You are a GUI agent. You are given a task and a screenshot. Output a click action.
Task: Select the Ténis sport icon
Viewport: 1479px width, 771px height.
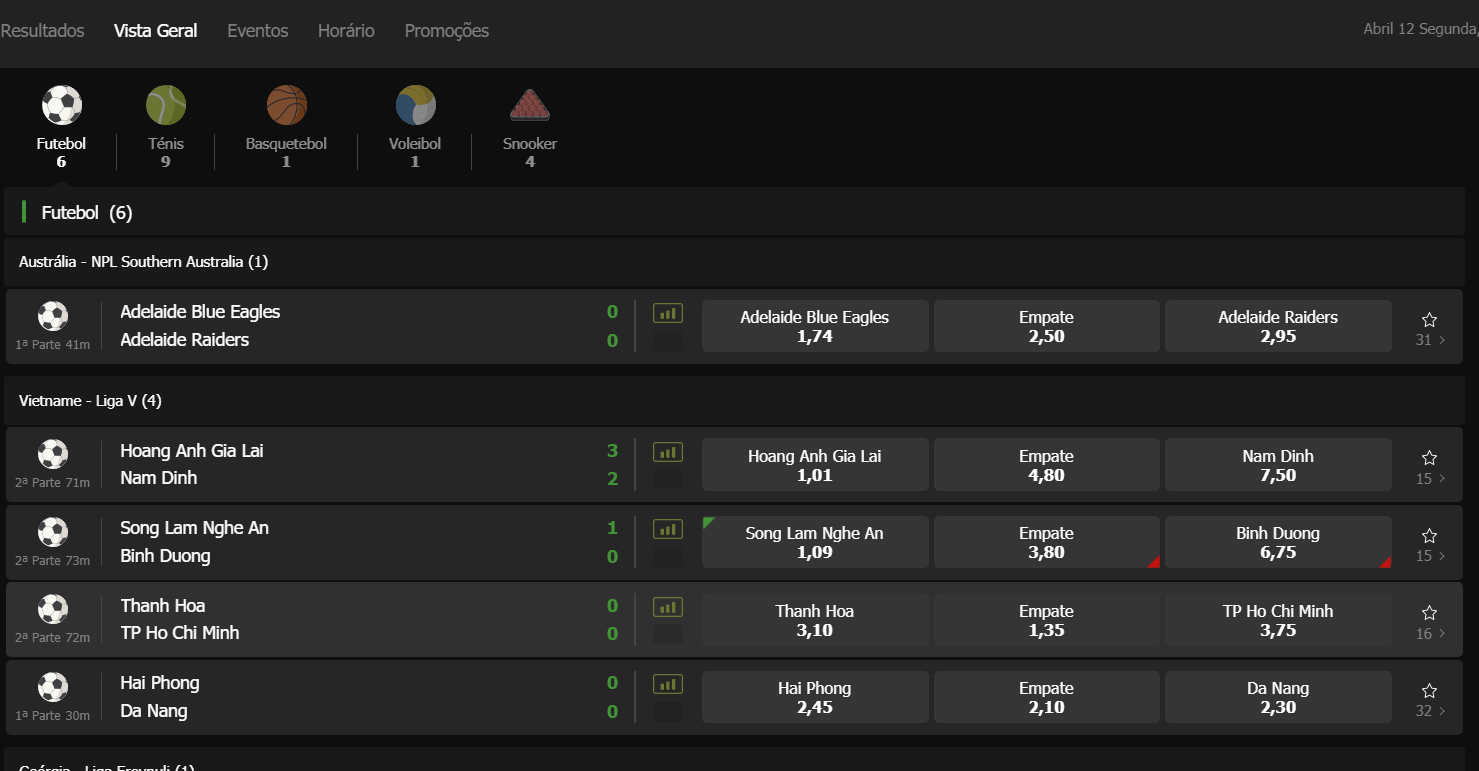pyautogui.click(x=166, y=105)
